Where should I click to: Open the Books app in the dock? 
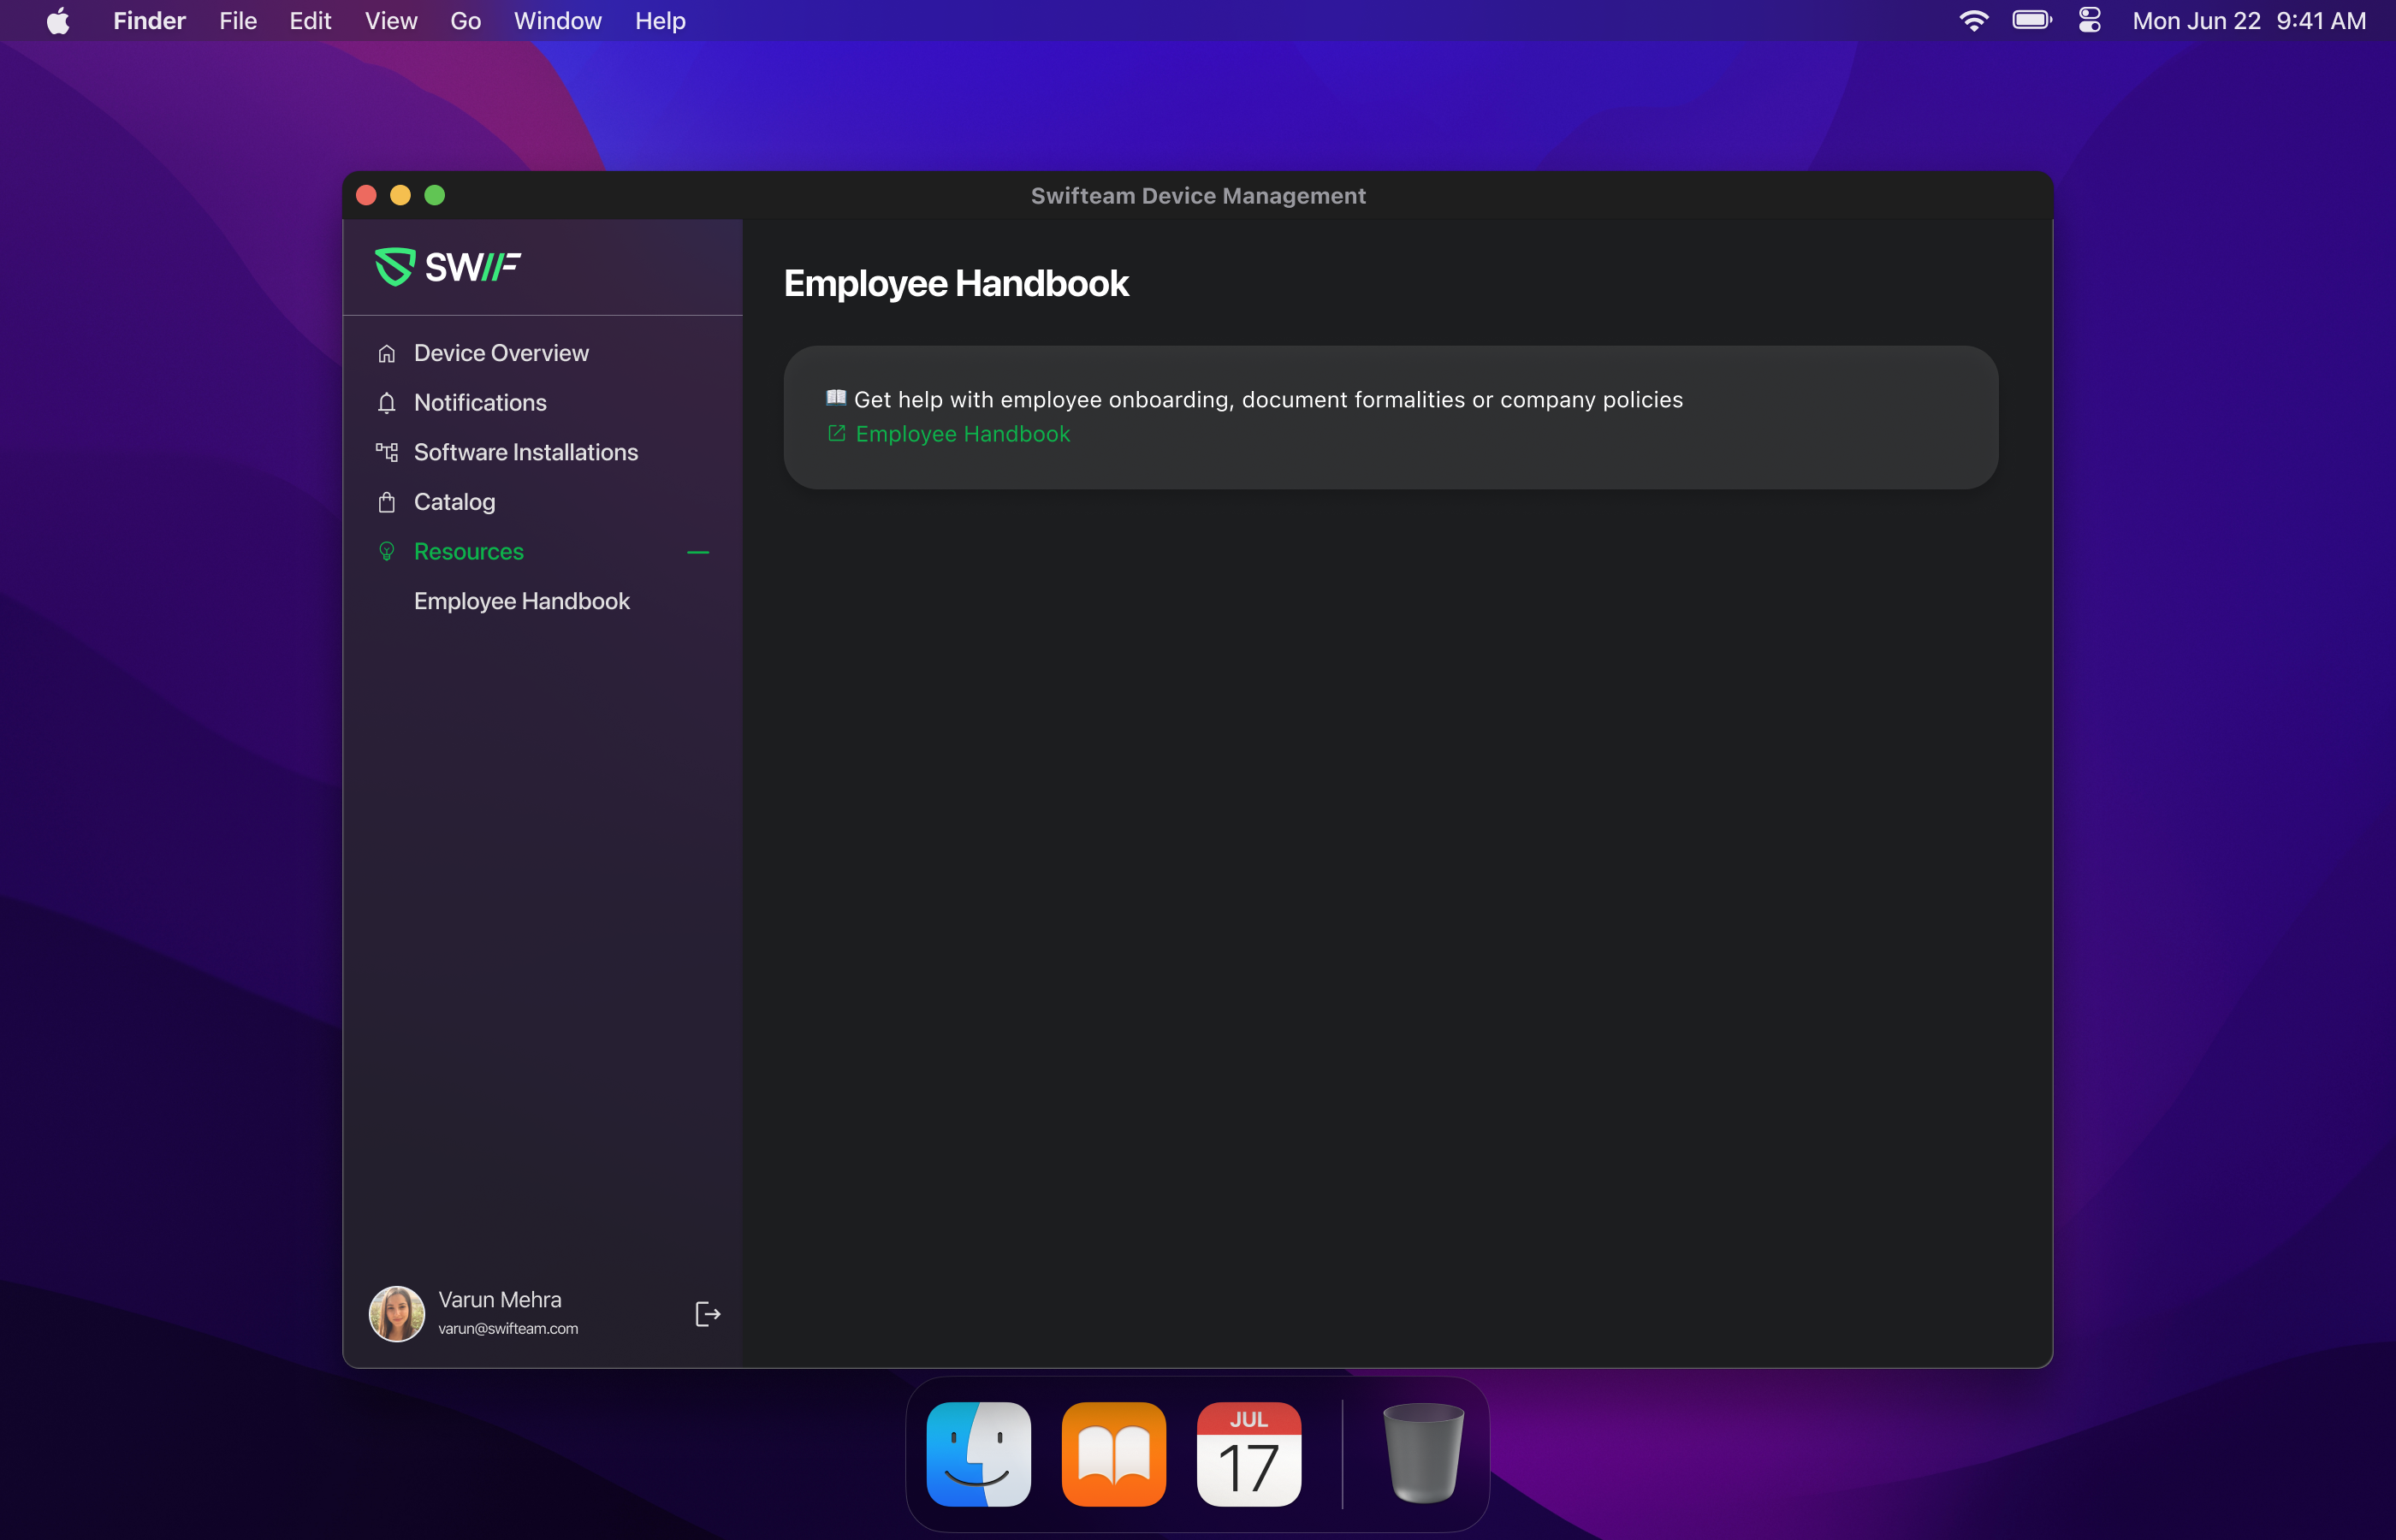[1113, 1454]
